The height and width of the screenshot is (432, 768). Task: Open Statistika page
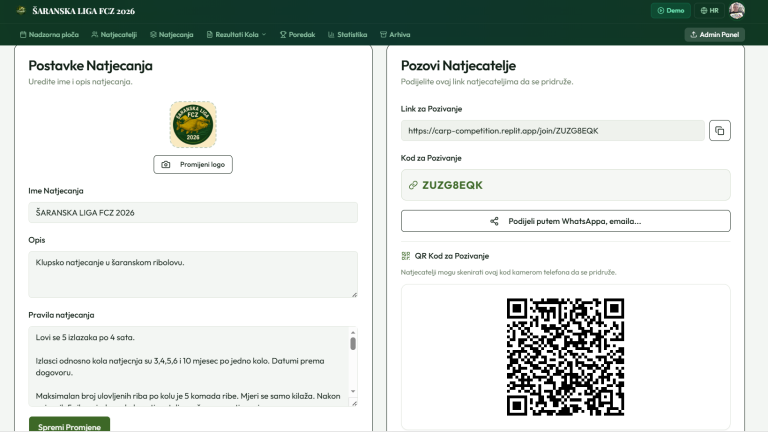coord(347,35)
